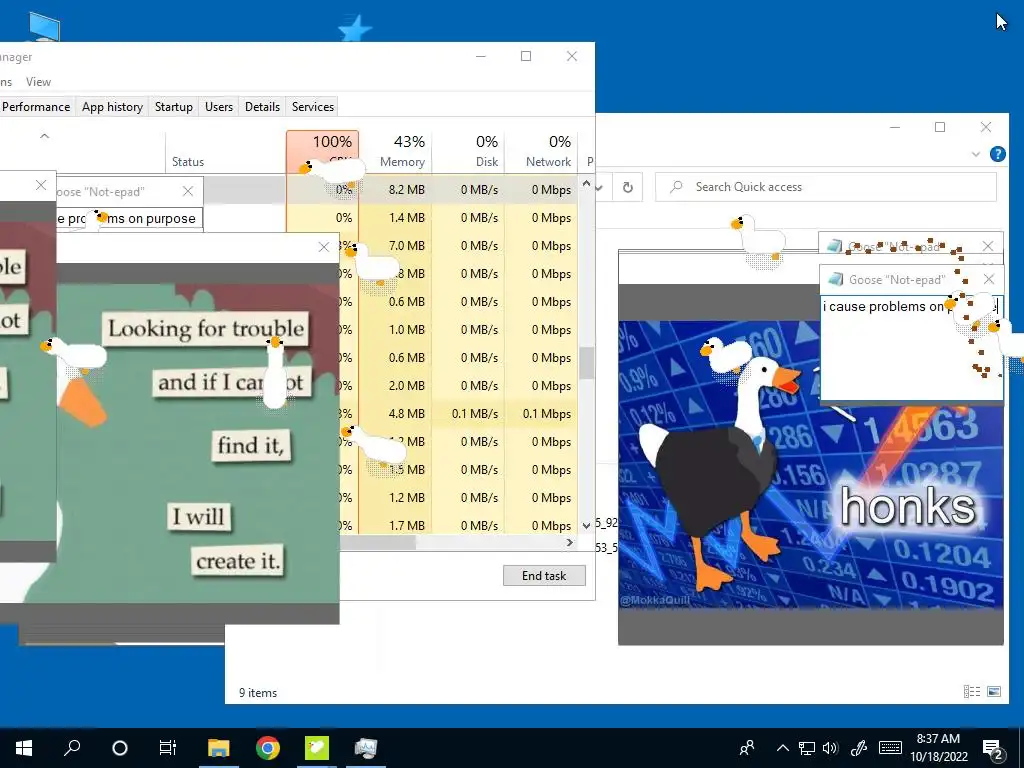1024x768 pixels.
Task: Click the refresh icon in File Explorer
Action: [x=628, y=187]
